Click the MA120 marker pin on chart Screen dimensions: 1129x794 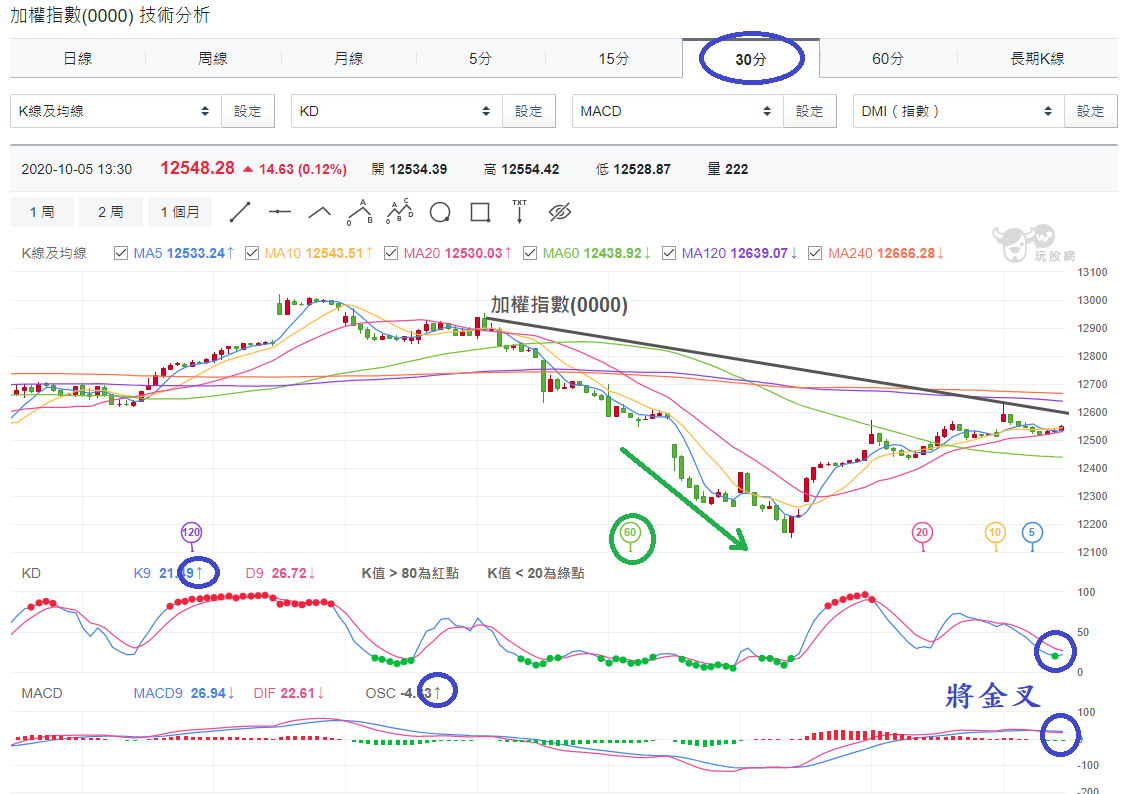[191, 533]
